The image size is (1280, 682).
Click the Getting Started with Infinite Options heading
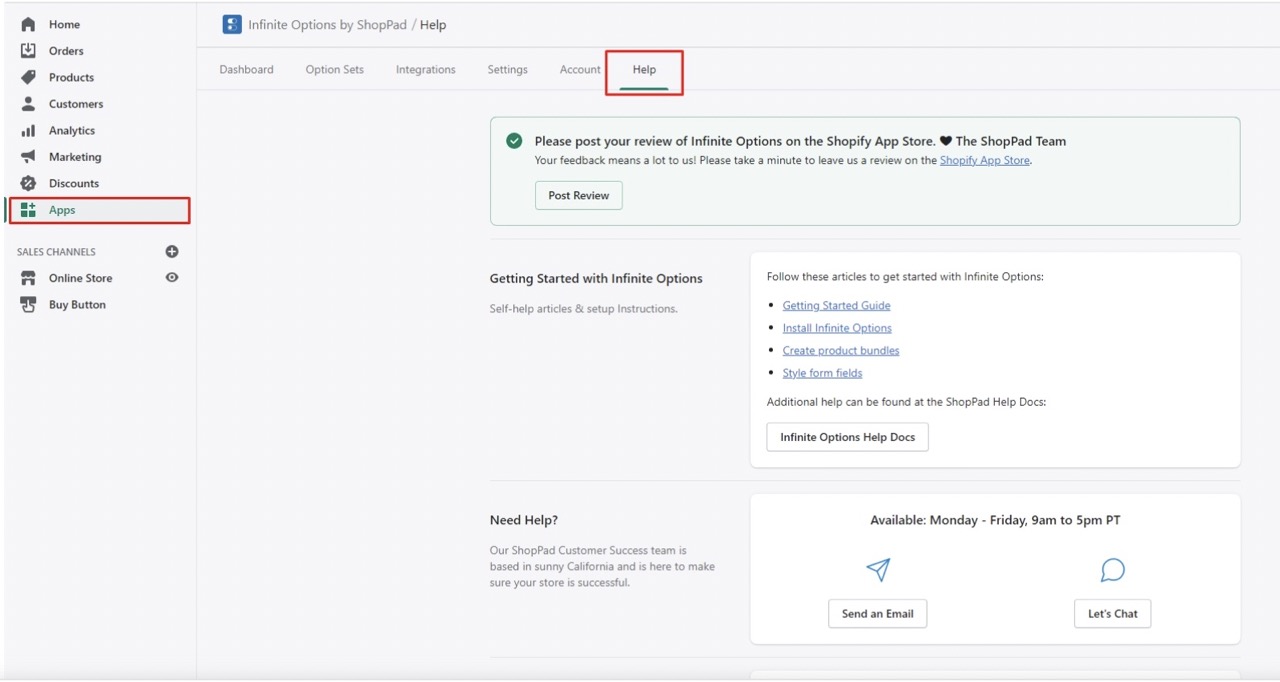(x=596, y=279)
